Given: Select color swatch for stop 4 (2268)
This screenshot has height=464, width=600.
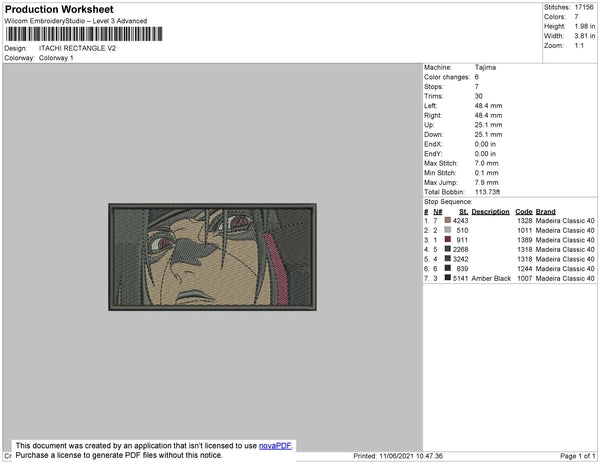Looking at the screenshot, I should pyautogui.click(x=448, y=249).
